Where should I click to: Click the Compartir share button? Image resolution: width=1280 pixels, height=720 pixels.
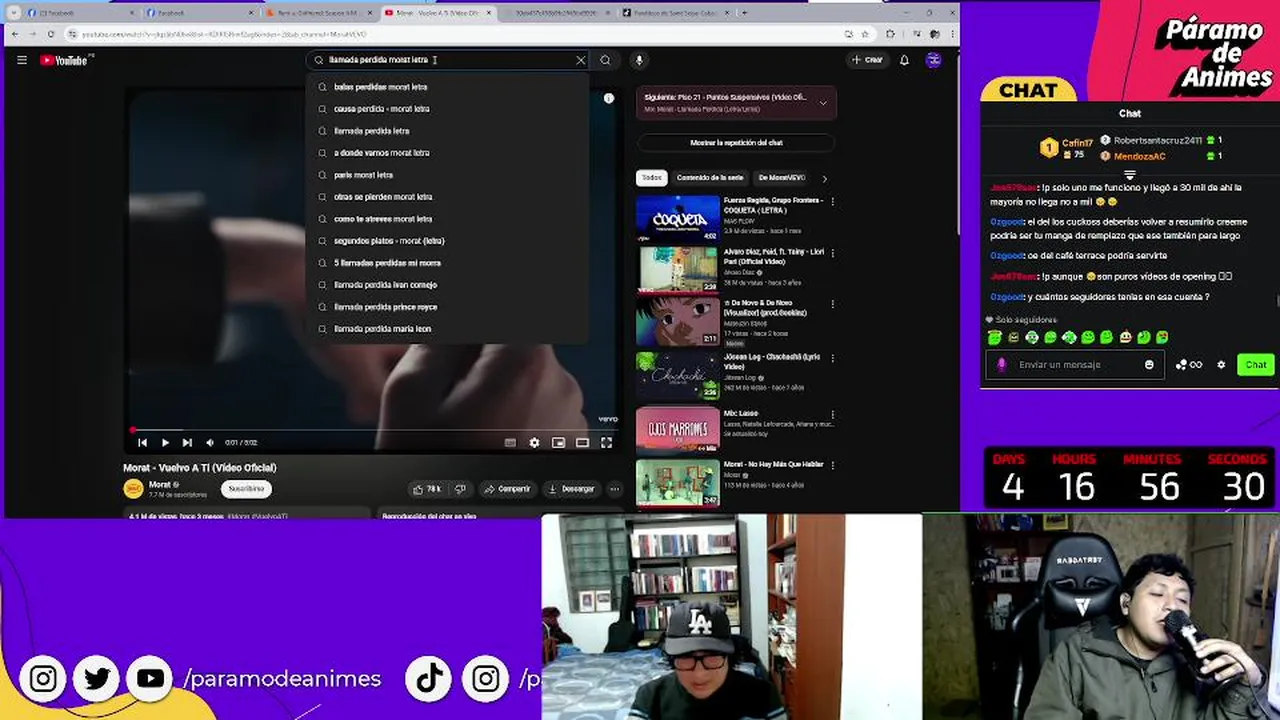pyautogui.click(x=507, y=489)
